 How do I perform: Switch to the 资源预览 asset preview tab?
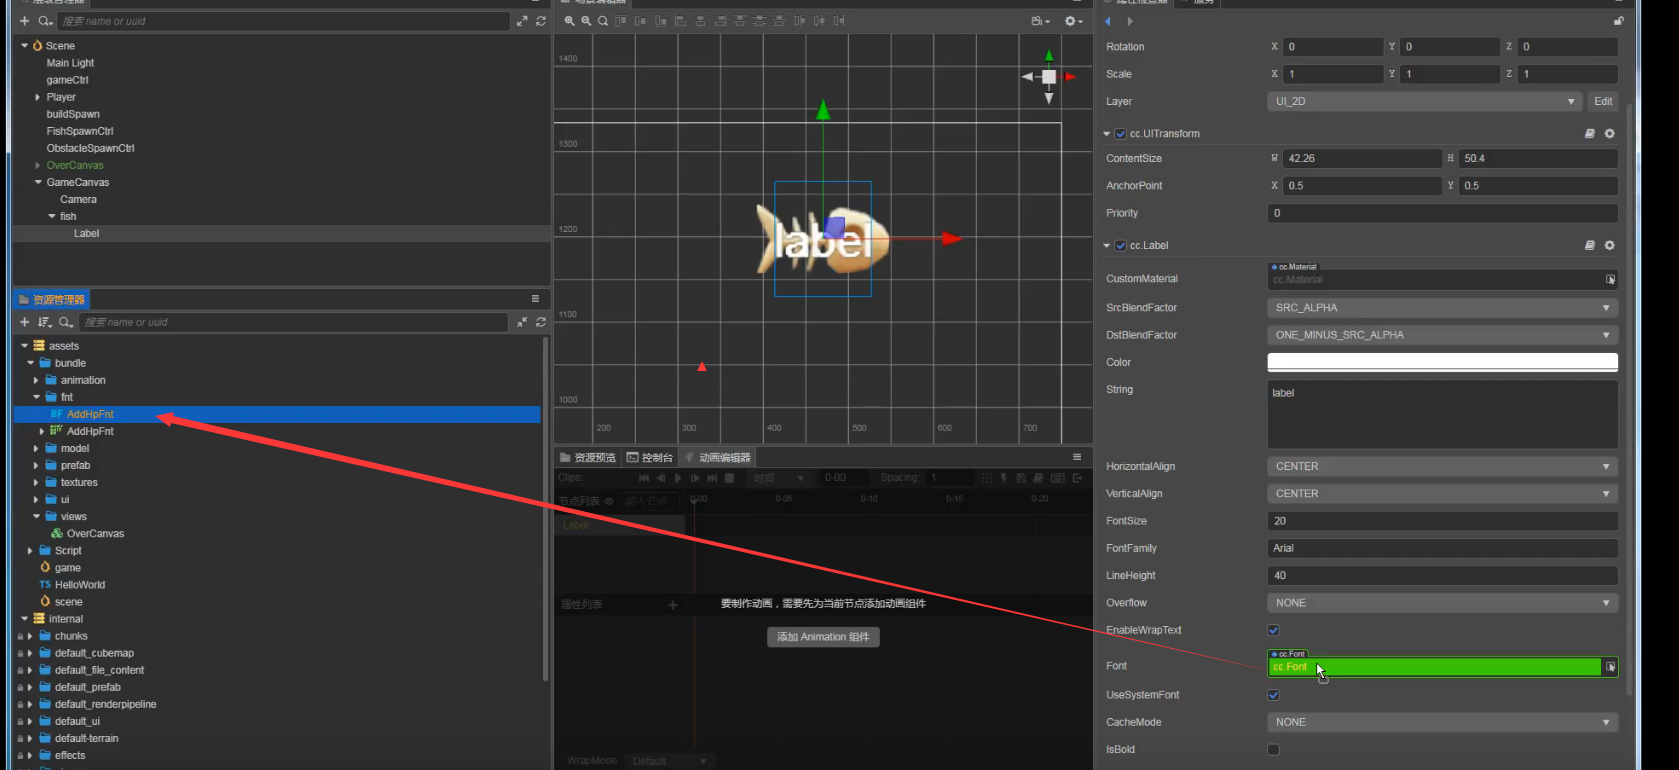tap(588, 457)
